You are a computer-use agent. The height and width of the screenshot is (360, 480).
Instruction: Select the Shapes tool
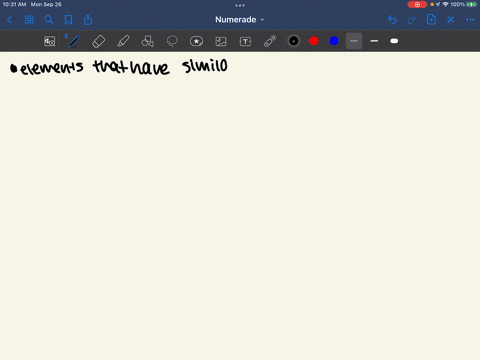[147, 41]
